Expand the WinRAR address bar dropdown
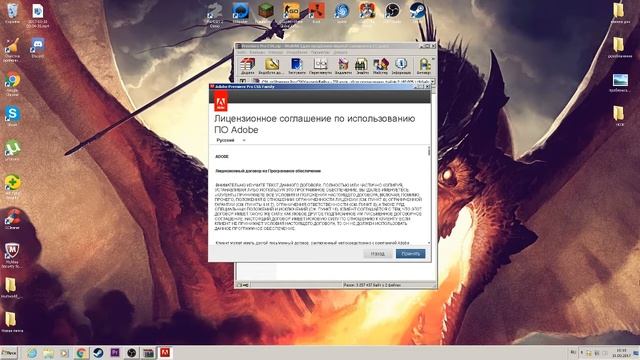This screenshot has width=640, height=360. [432, 82]
